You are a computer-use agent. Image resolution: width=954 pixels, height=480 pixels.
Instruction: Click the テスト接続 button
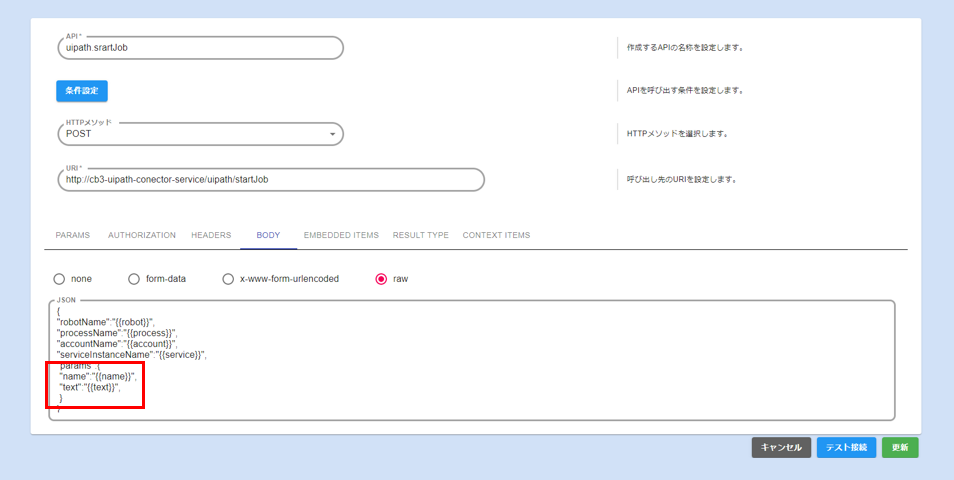pos(846,448)
